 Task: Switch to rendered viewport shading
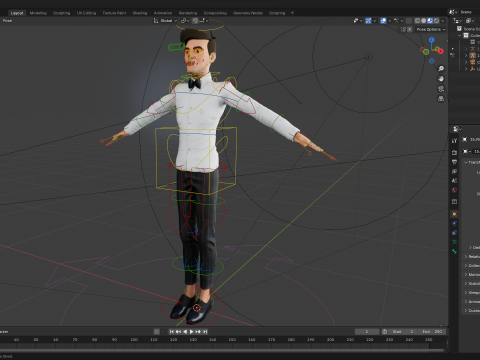(436, 21)
